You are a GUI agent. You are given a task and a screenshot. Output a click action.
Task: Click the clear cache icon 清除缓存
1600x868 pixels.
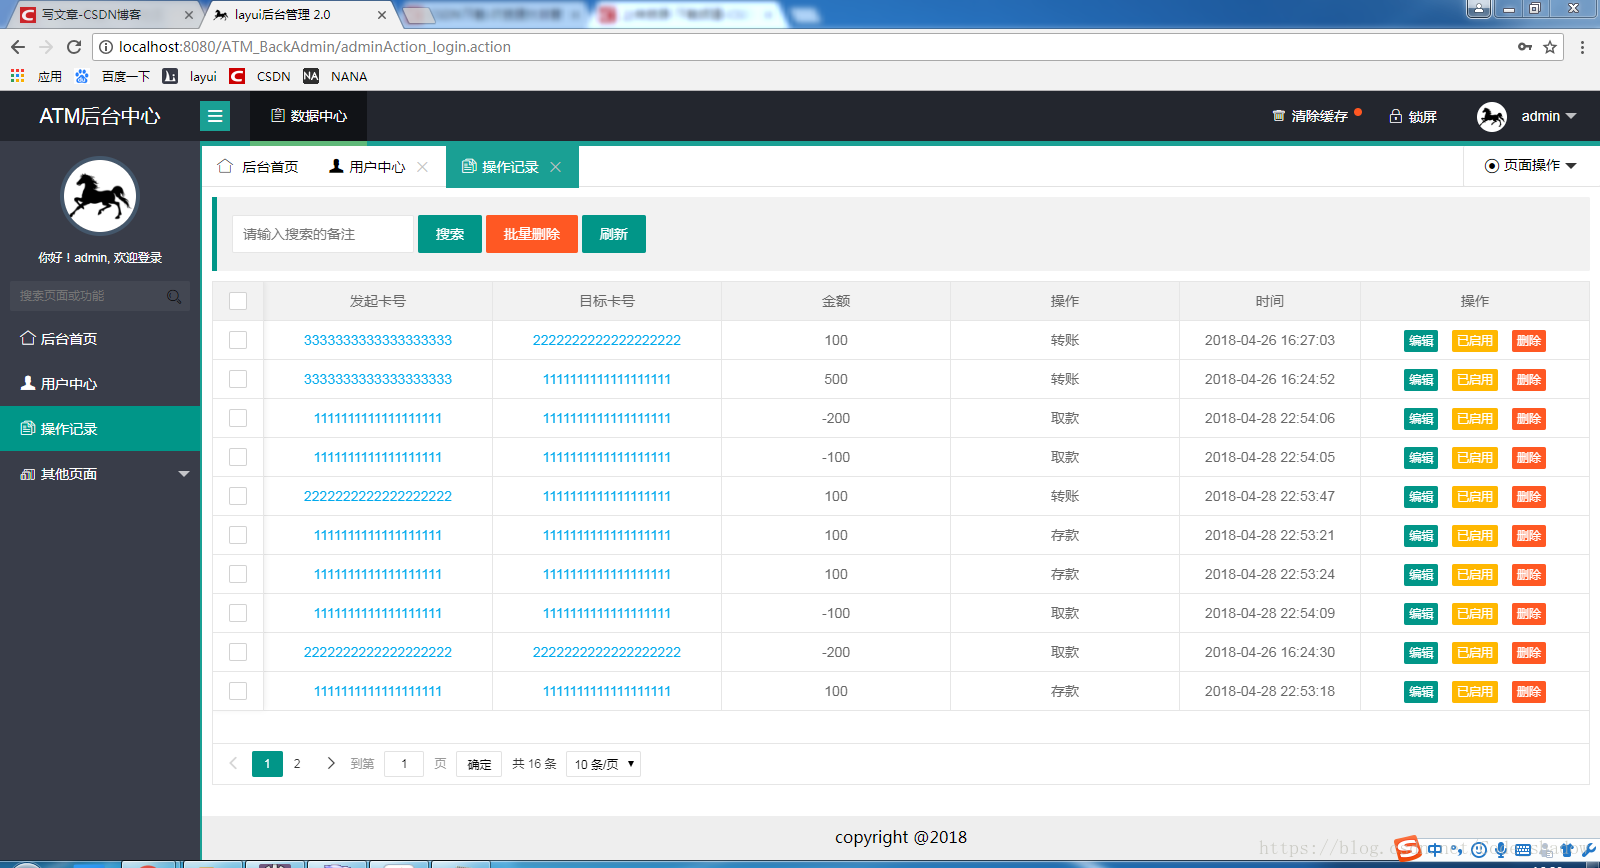[1278, 116]
